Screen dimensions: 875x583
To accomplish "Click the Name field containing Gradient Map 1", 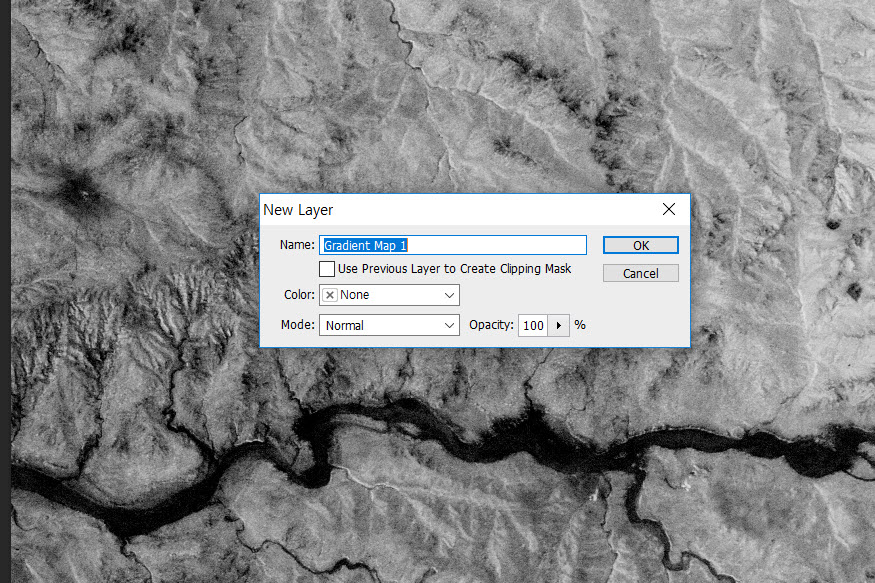I will click(x=453, y=245).
